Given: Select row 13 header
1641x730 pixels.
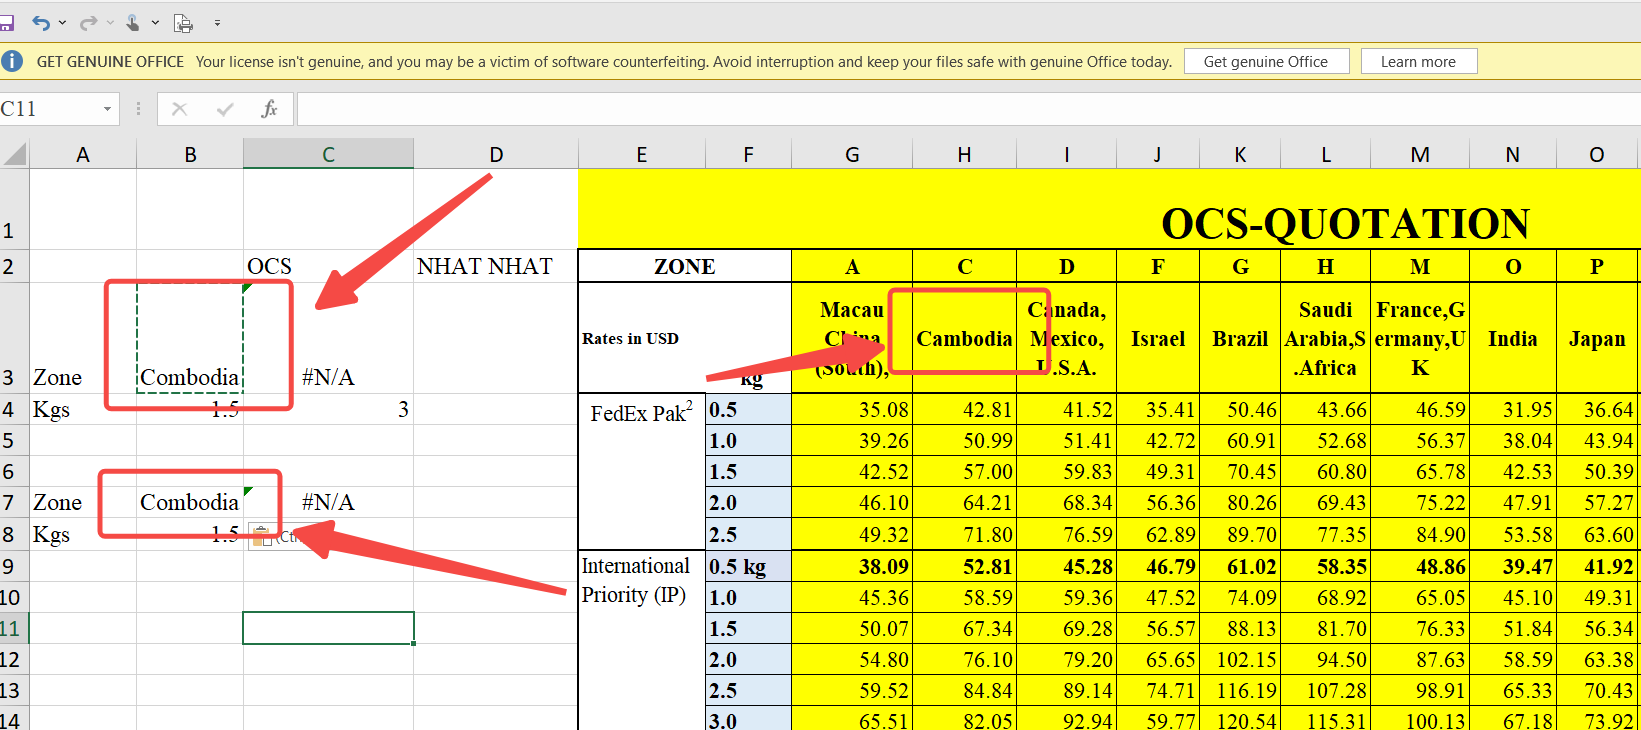Looking at the screenshot, I should pyautogui.click(x=14, y=690).
